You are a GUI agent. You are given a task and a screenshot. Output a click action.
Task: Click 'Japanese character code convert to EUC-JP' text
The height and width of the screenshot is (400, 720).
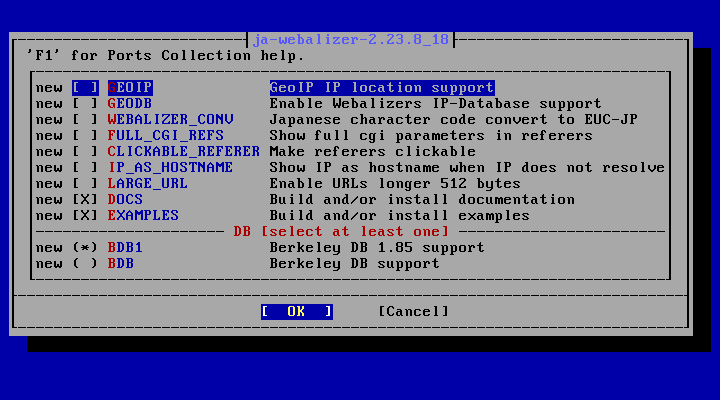(454, 119)
